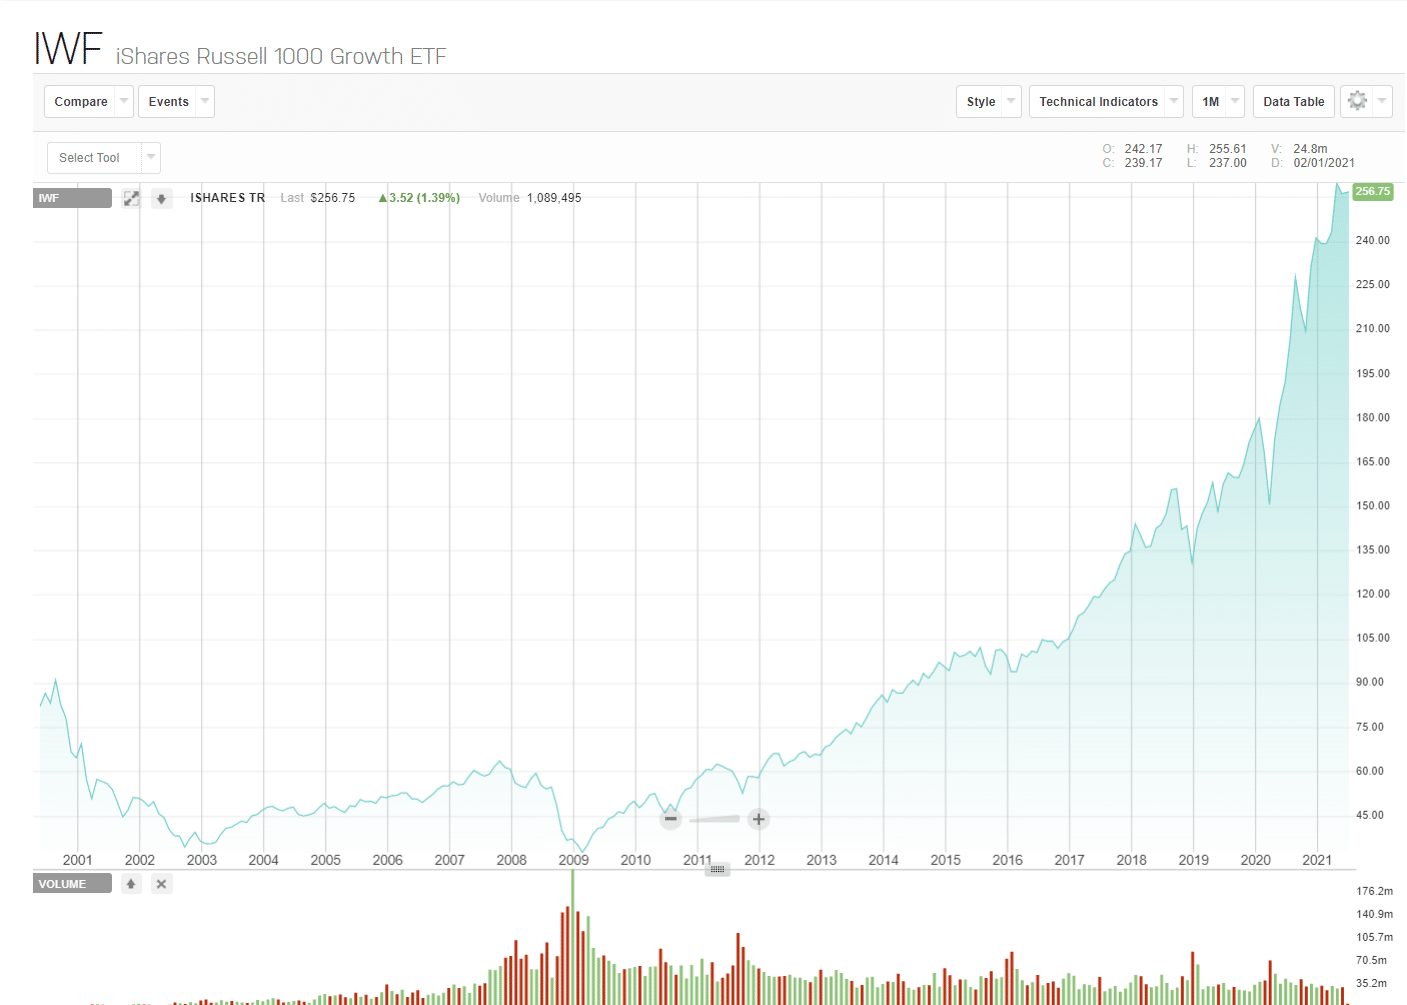Click the 2012 label on the time axis
This screenshot has height=1005, width=1407.
pos(759,860)
